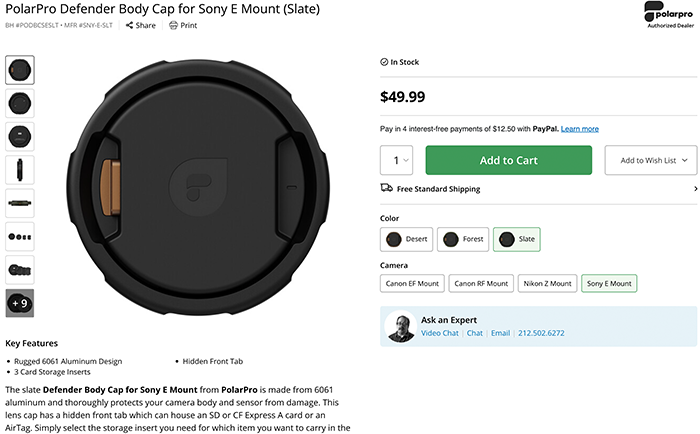Click the Share icon
The image size is (700, 434).
click(x=129, y=25)
